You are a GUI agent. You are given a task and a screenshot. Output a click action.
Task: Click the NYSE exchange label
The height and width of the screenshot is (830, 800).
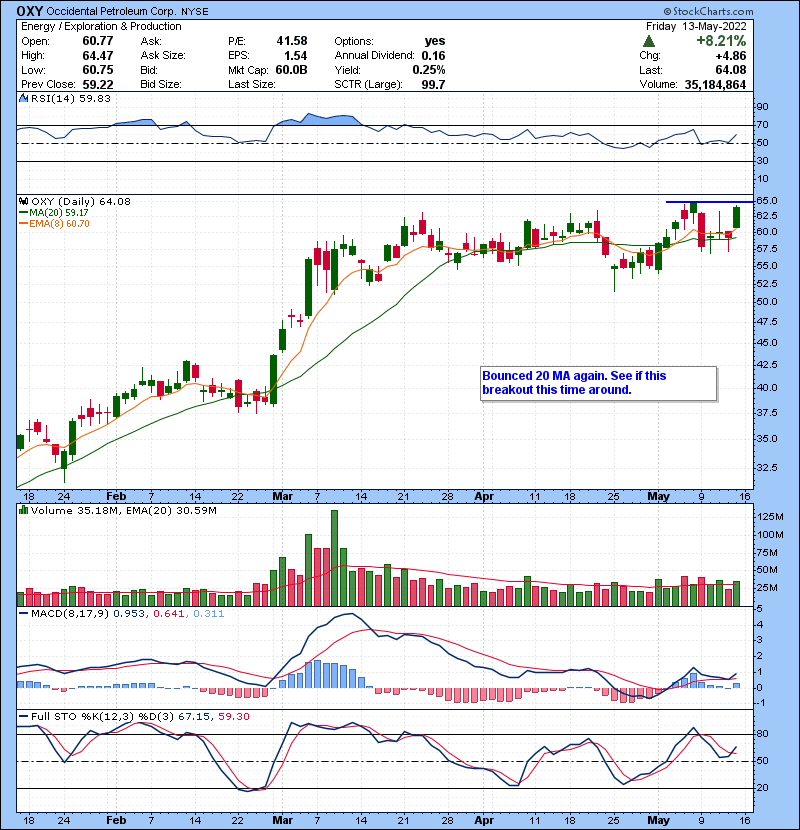coord(195,12)
